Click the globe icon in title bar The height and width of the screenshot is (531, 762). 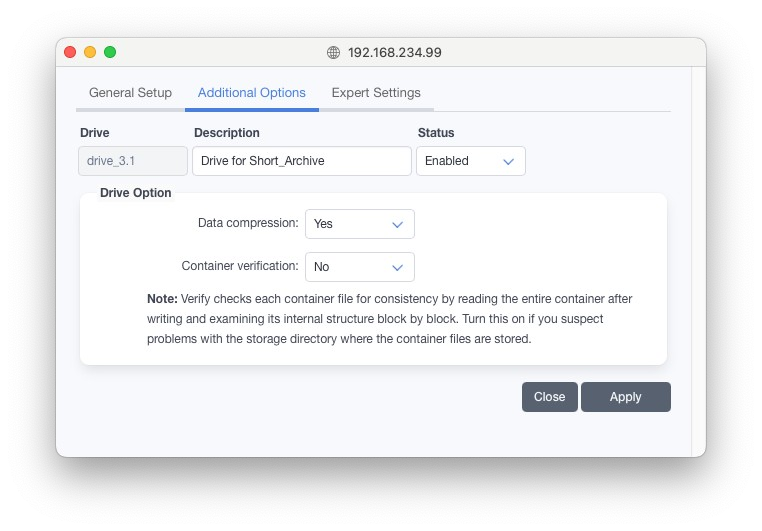[x=334, y=53]
